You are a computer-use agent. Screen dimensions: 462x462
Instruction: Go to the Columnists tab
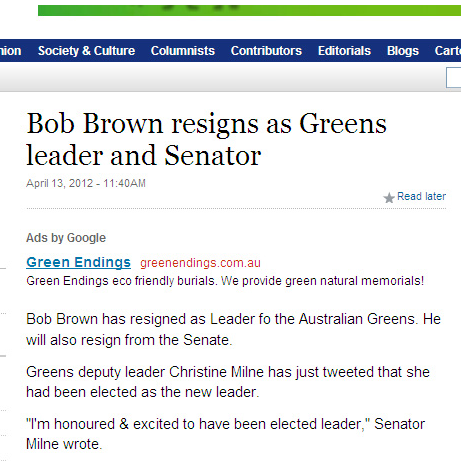pos(183,51)
